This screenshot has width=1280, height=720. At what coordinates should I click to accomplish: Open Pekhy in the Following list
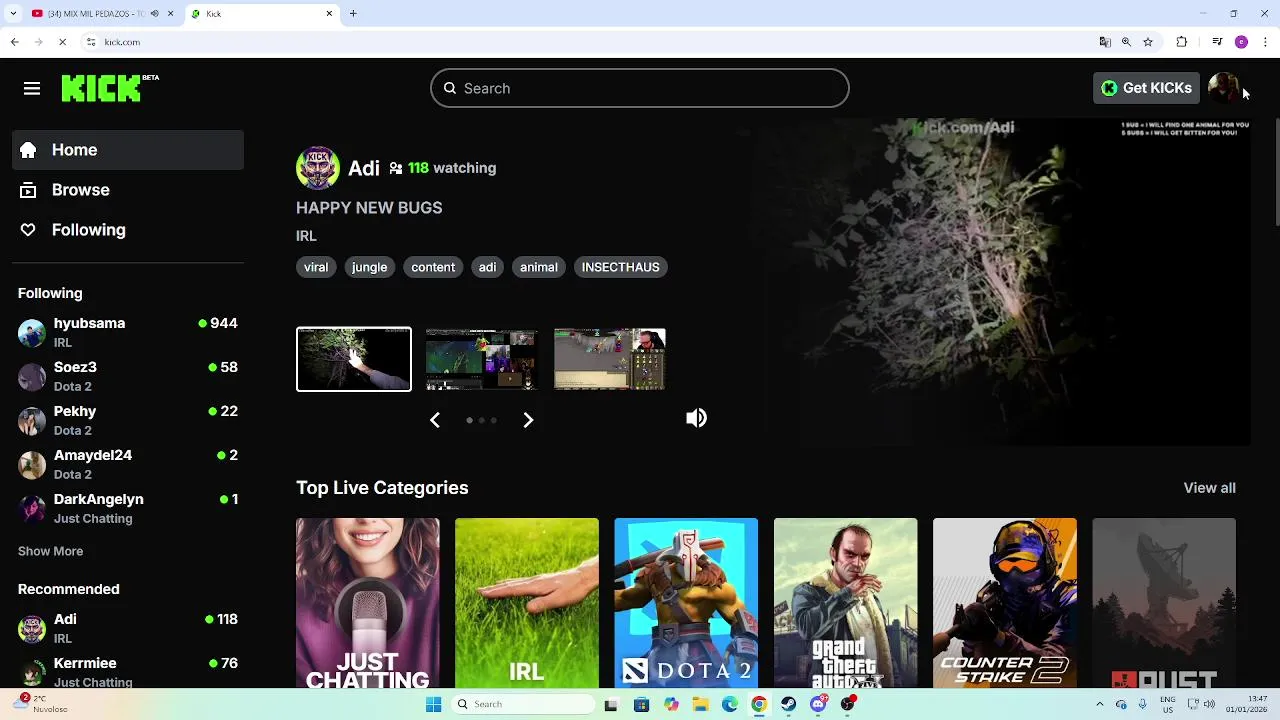click(128, 420)
